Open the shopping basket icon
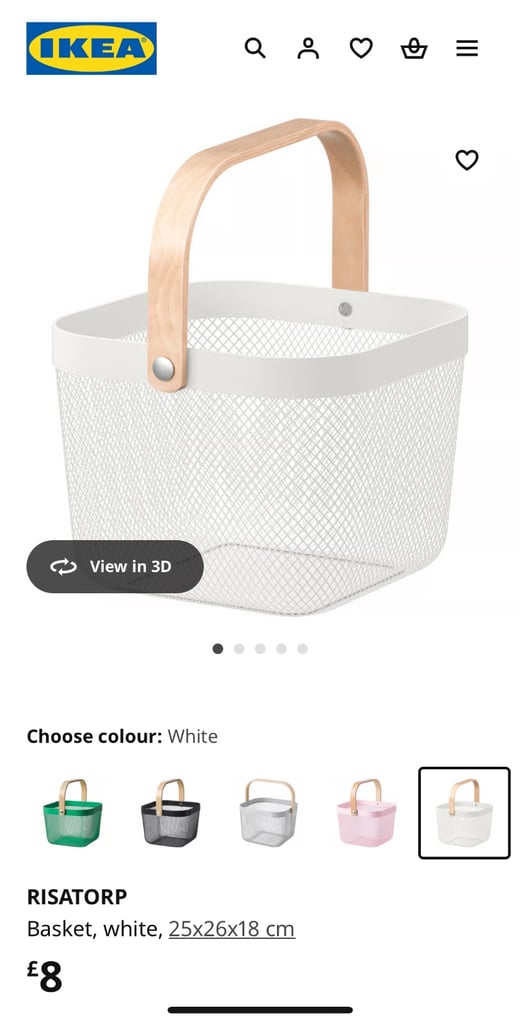The width and height of the screenshot is (520, 1024). pyautogui.click(x=414, y=48)
